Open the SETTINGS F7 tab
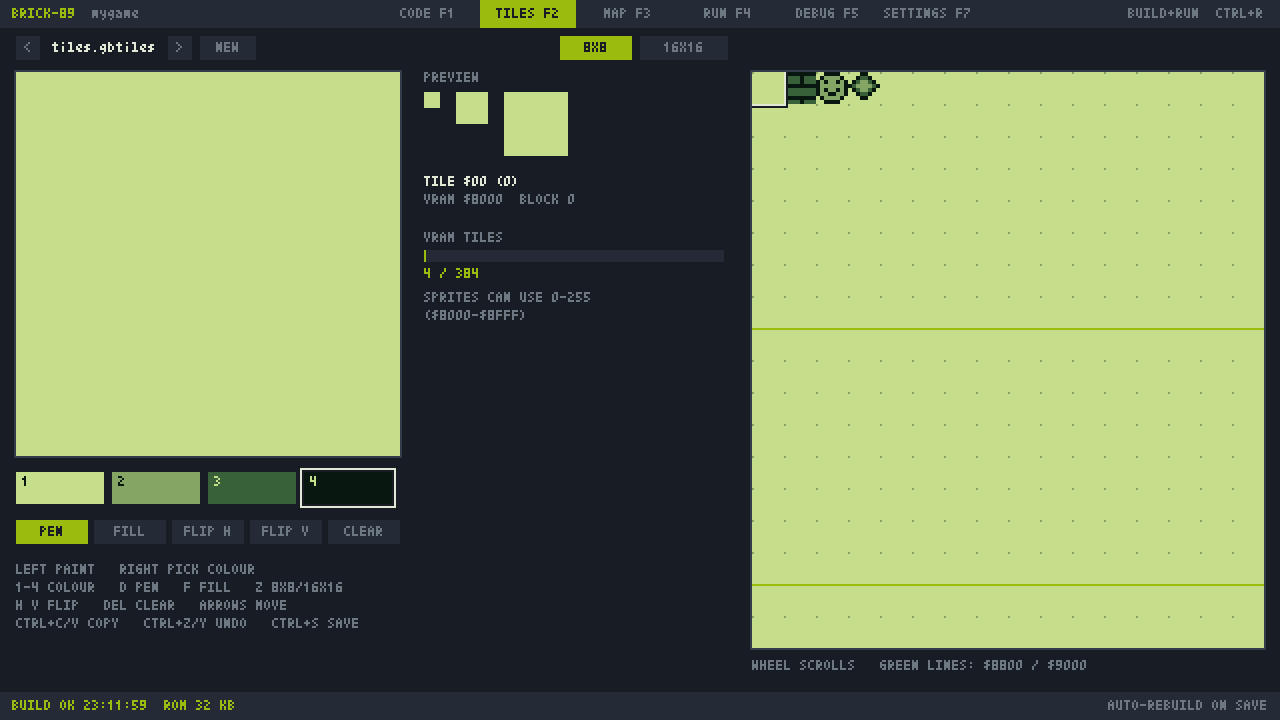This screenshot has height=720, width=1280. pyautogui.click(x=927, y=13)
